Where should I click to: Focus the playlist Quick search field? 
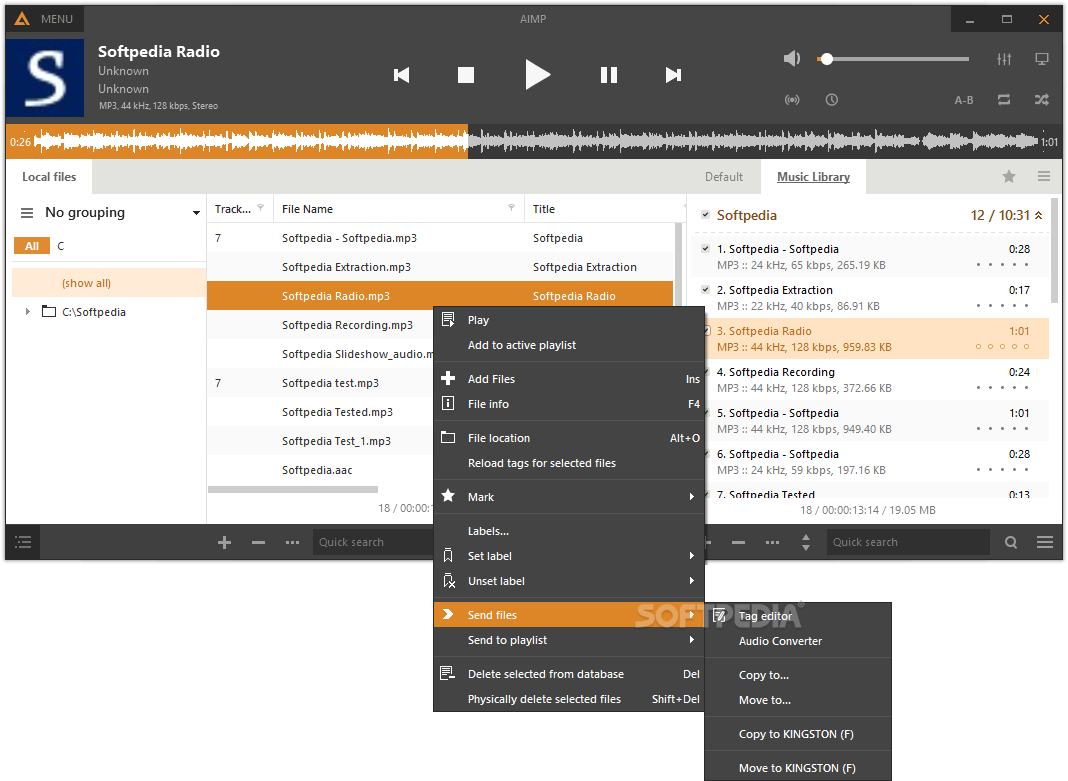click(907, 543)
